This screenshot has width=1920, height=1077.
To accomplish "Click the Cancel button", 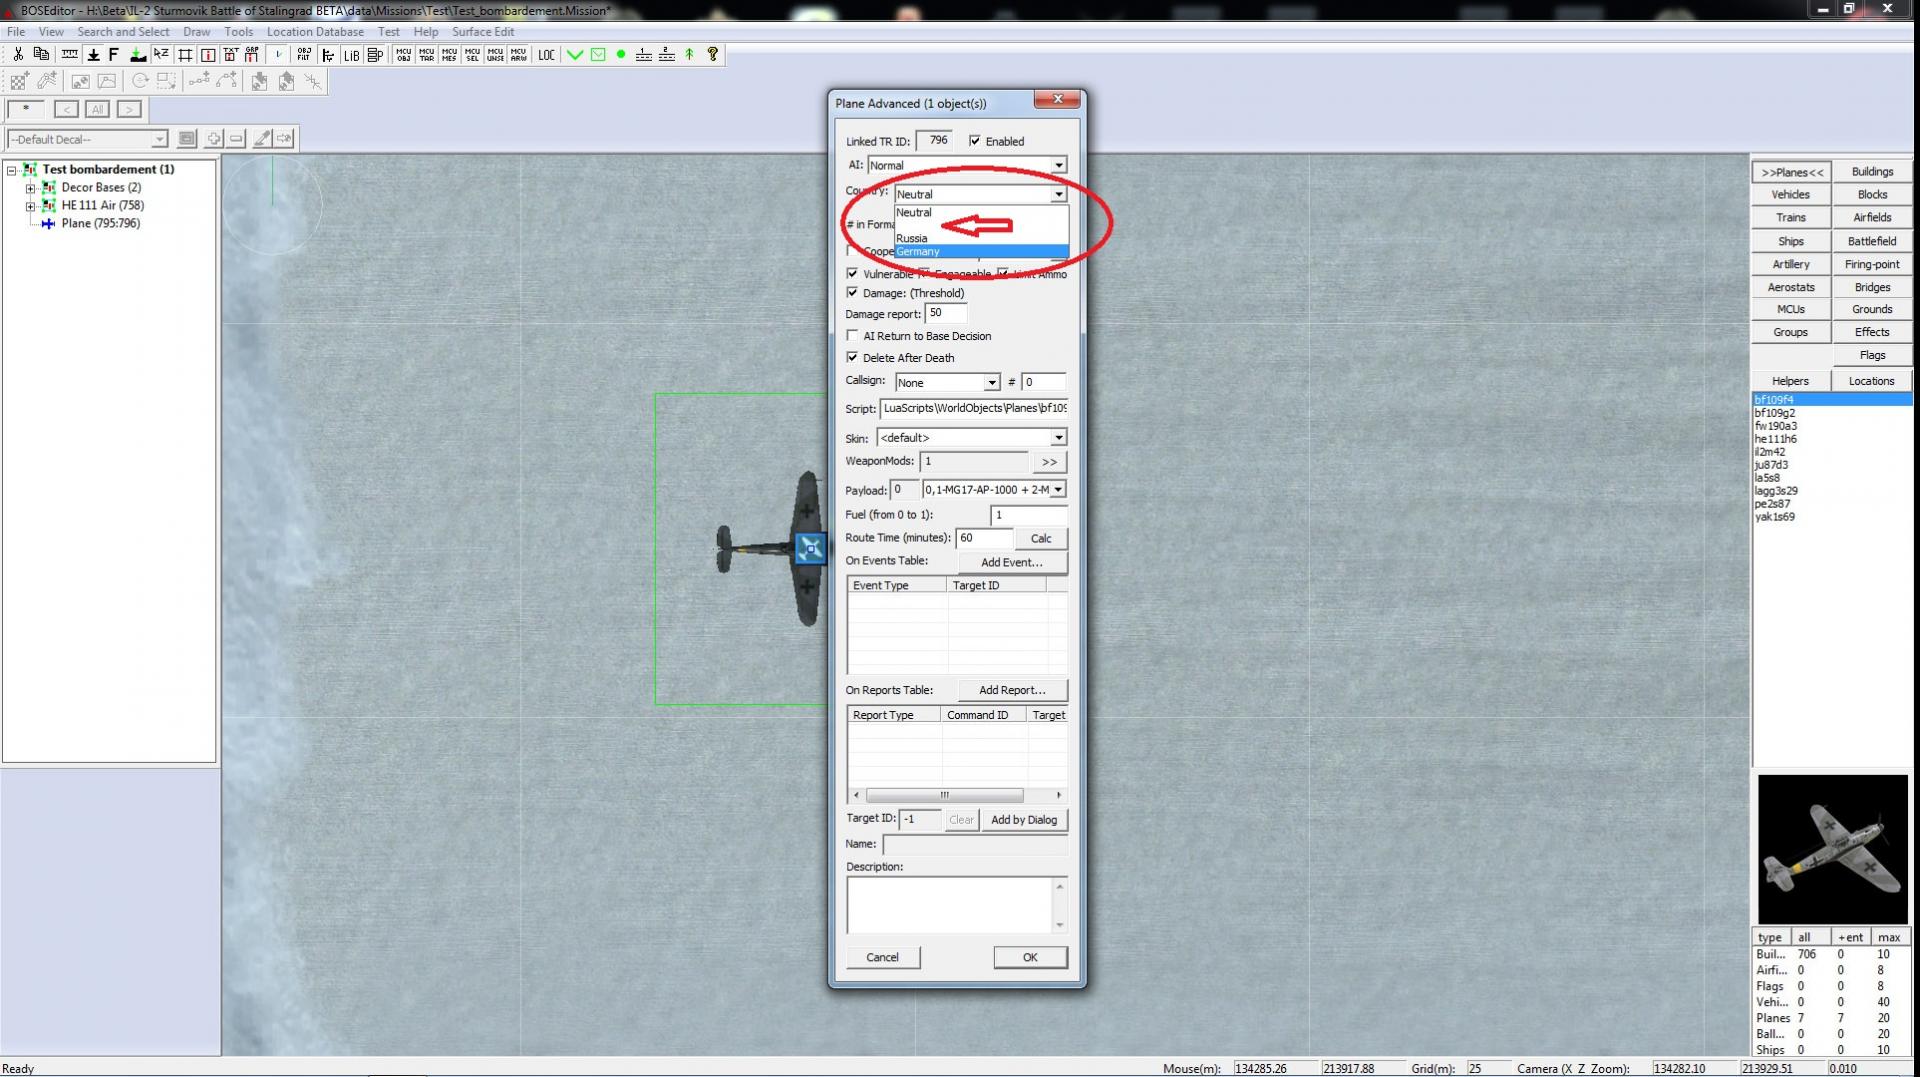I will [x=882, y=957].
